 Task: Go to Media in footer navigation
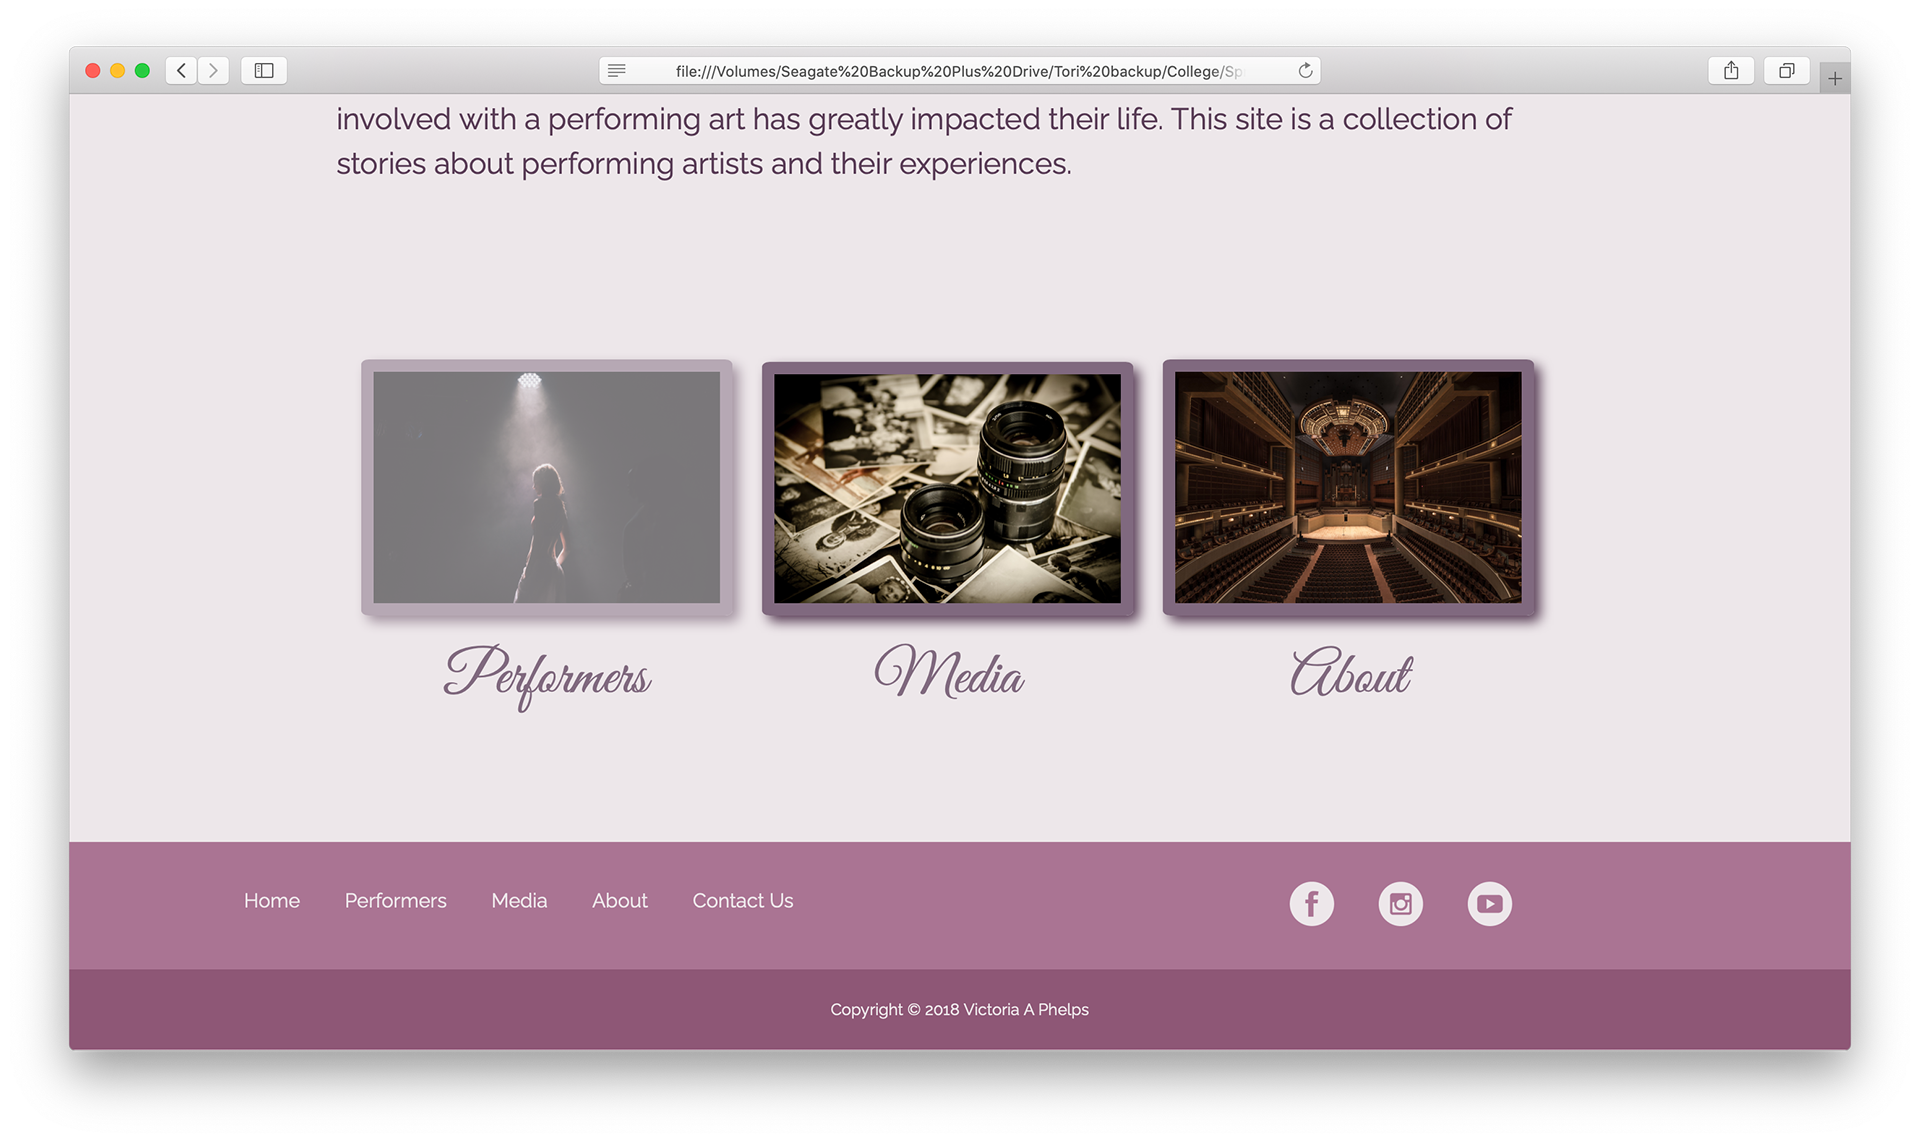(519, 900)
